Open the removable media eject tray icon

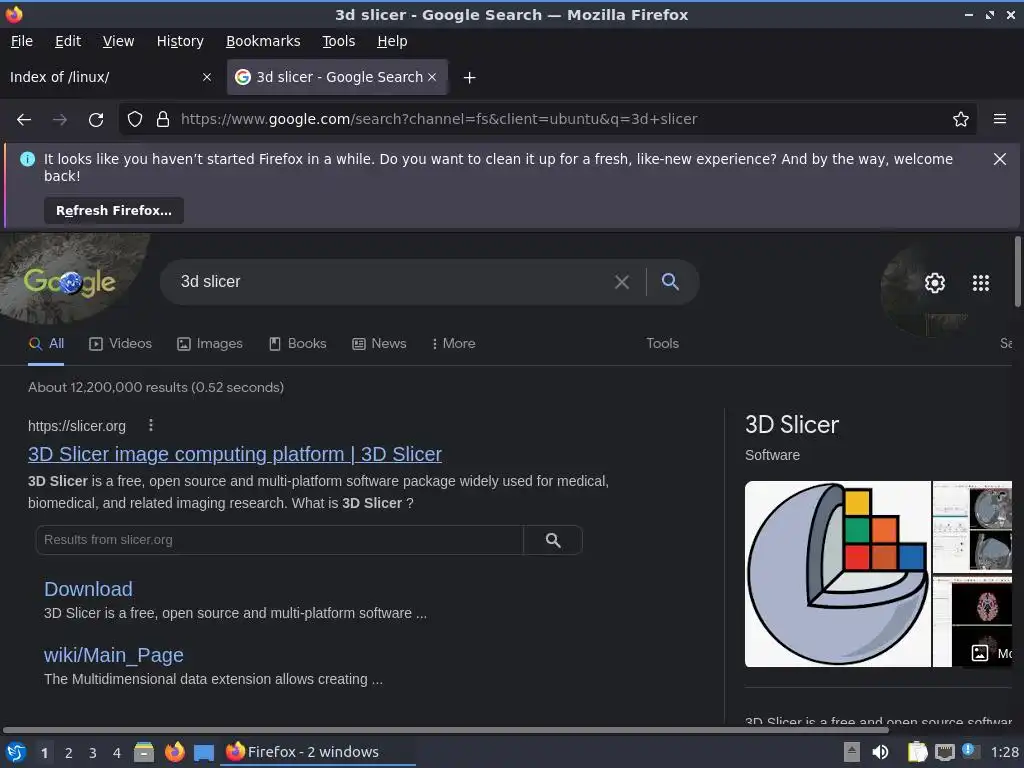pos(852,752)
